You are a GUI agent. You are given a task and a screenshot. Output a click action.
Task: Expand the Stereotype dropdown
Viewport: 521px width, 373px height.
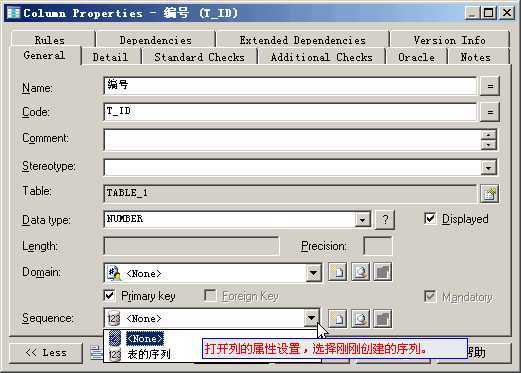pyautogui.click(x=488, y=168)
